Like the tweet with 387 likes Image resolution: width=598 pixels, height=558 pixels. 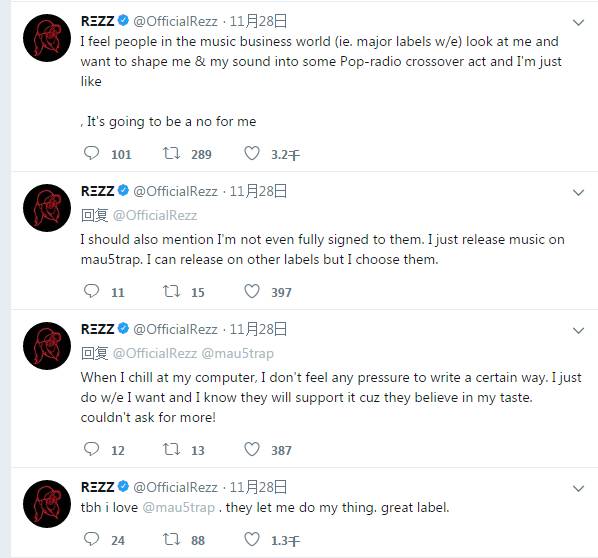click(x=252, y=449)
